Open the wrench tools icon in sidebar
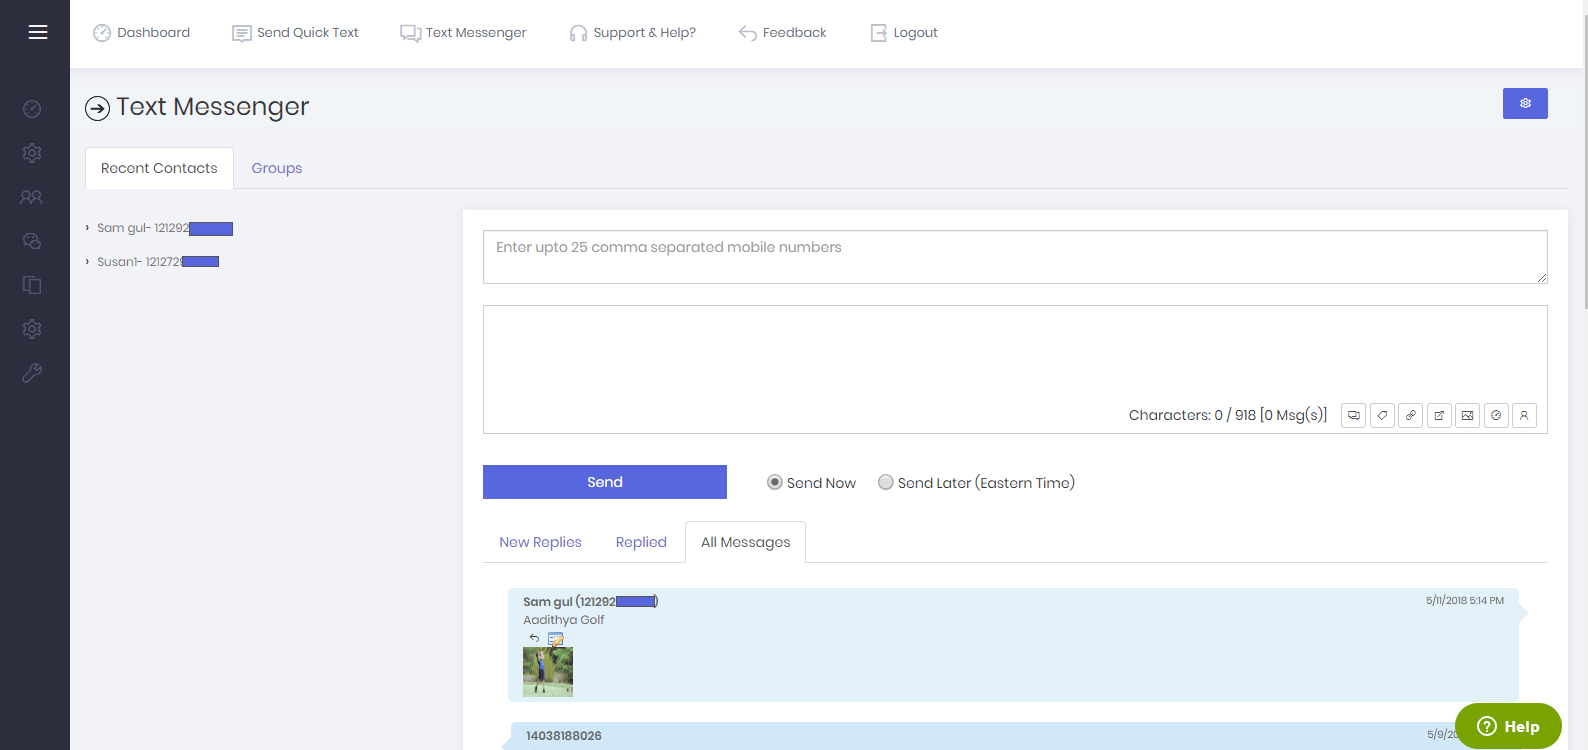The height and width of the screenshot is (750, 1588). click(32, 373)
